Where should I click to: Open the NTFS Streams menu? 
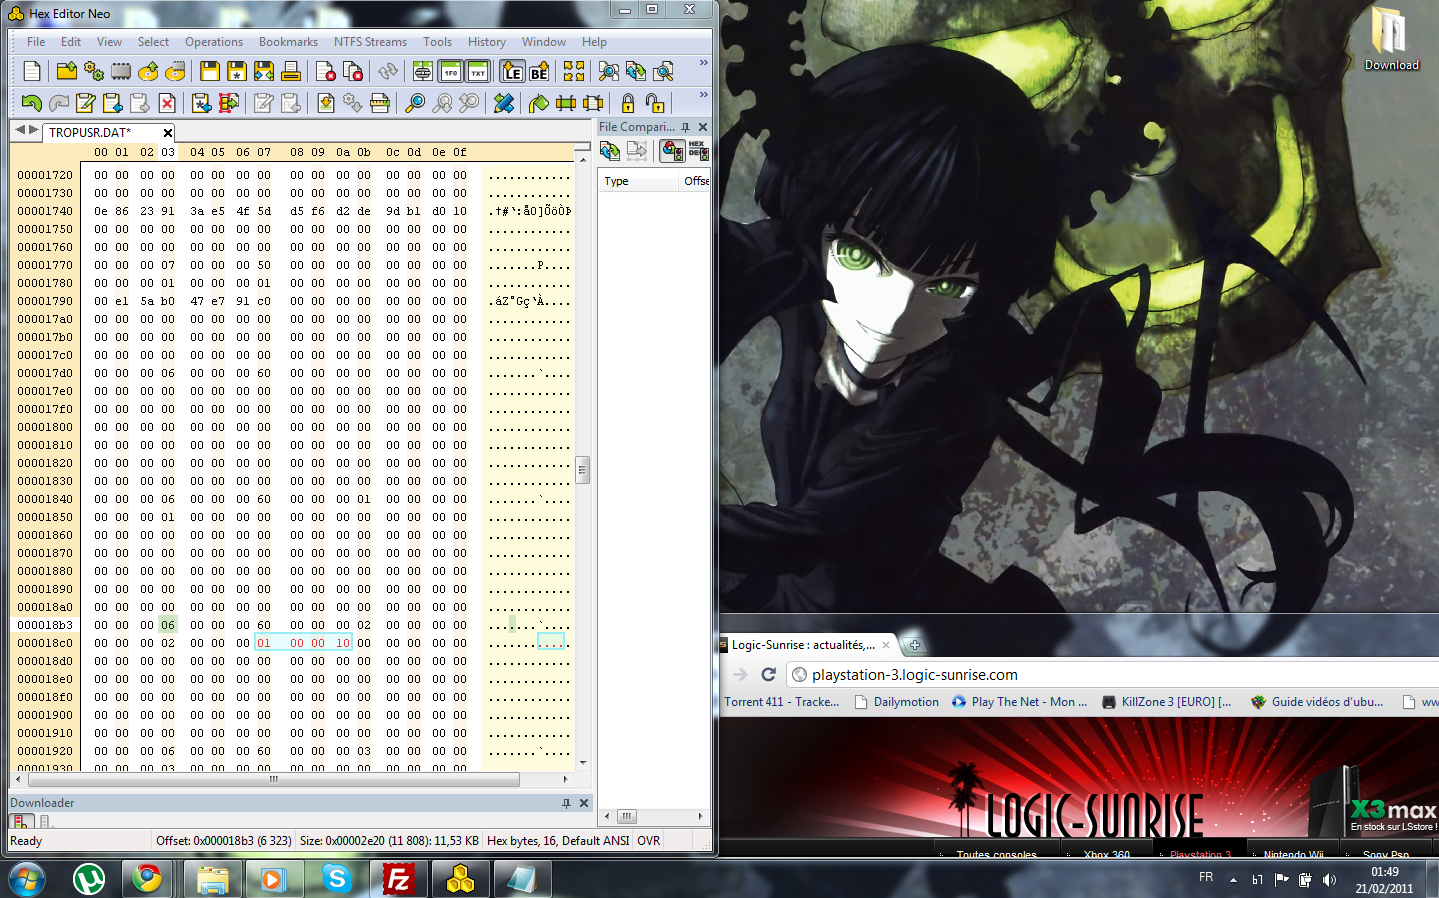(370, 42)
